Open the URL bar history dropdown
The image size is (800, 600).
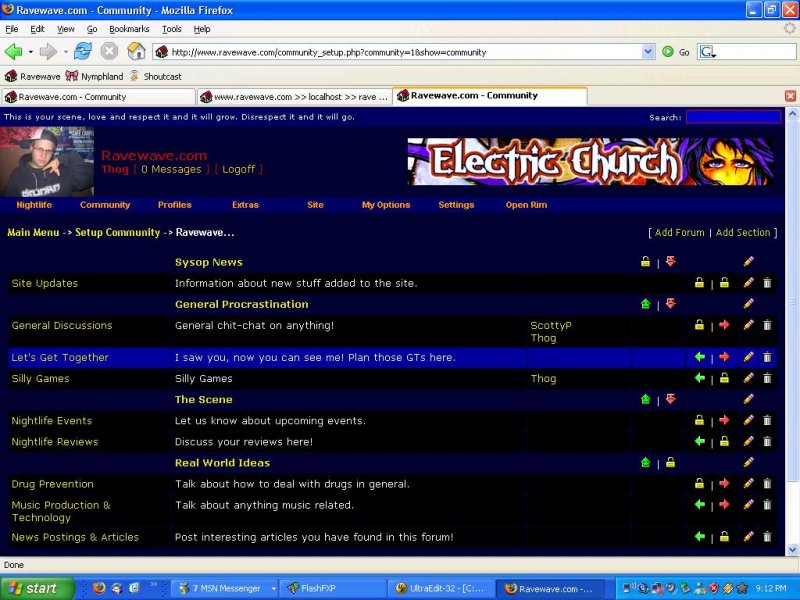[x=648, y=52]
